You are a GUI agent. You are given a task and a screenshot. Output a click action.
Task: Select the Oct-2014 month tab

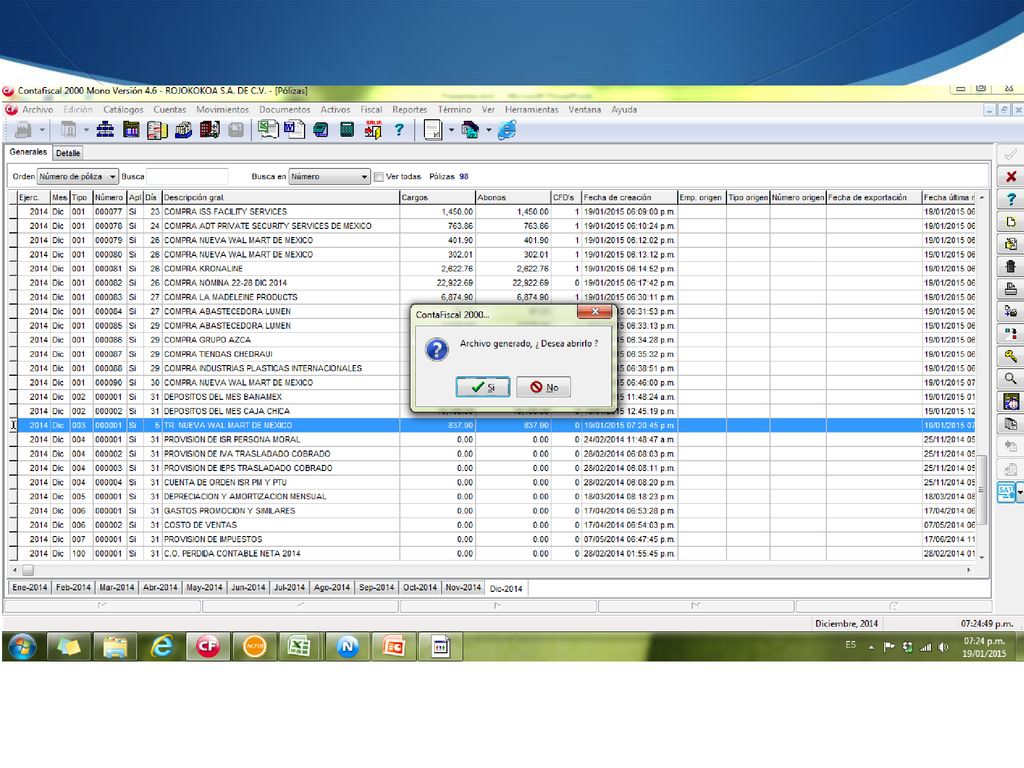[x=419, y=588]
